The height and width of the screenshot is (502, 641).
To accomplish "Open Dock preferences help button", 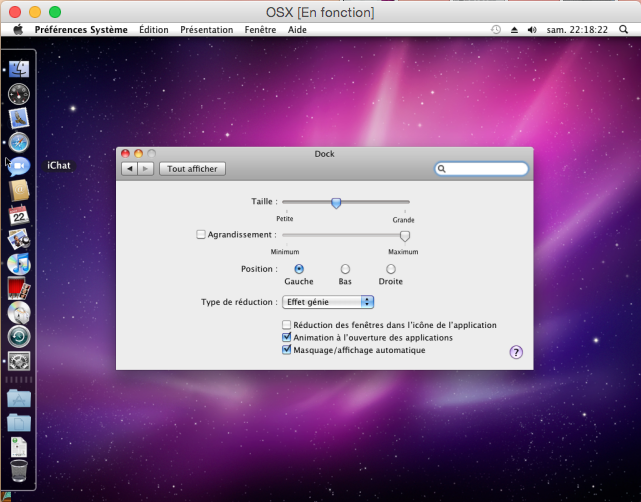I will pyautogui.click(x=516, y=352).
